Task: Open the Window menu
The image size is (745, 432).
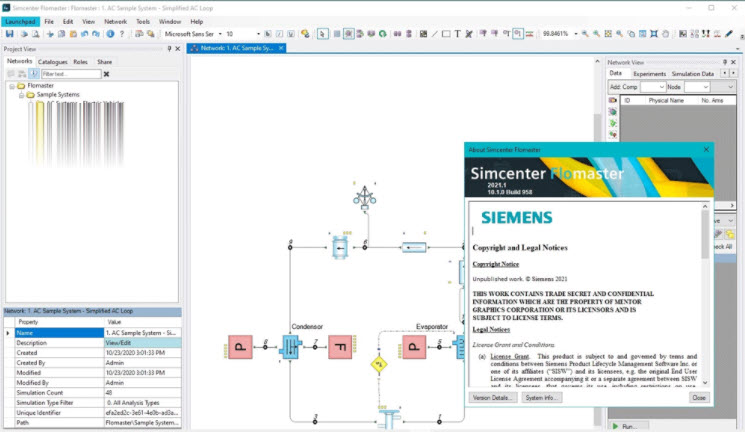Action: click(x=170, y=21)
